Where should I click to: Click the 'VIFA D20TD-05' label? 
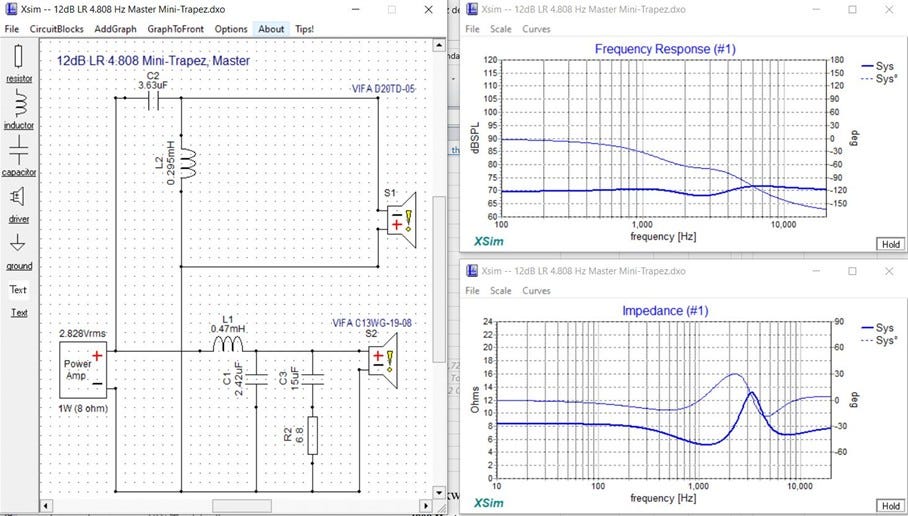tap(383, 89)
